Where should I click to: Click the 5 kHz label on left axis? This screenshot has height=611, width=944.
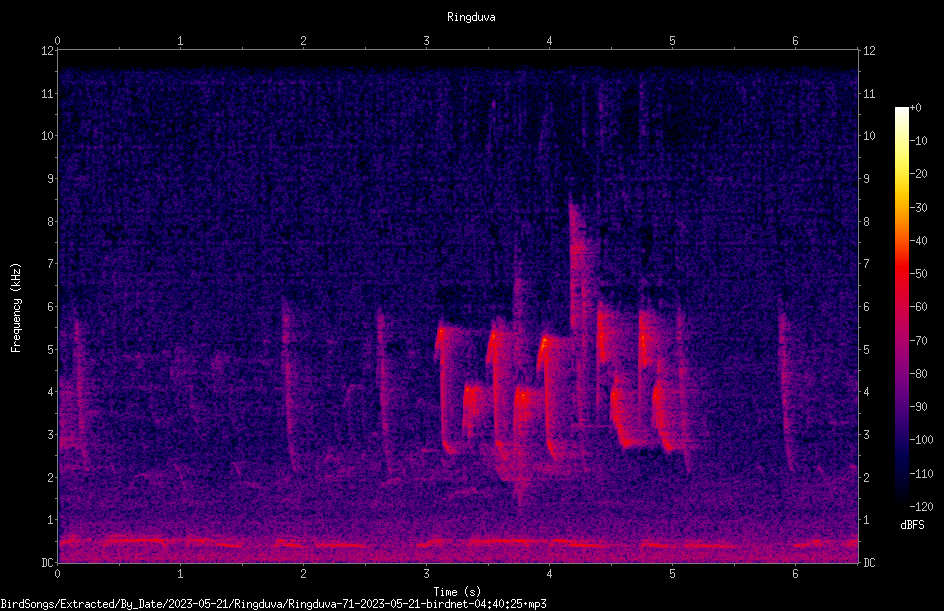(x=51, y=350)
